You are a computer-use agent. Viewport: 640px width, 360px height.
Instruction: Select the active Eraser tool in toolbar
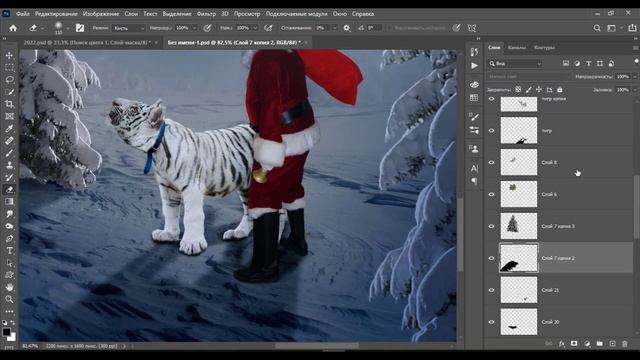(9, 189)
